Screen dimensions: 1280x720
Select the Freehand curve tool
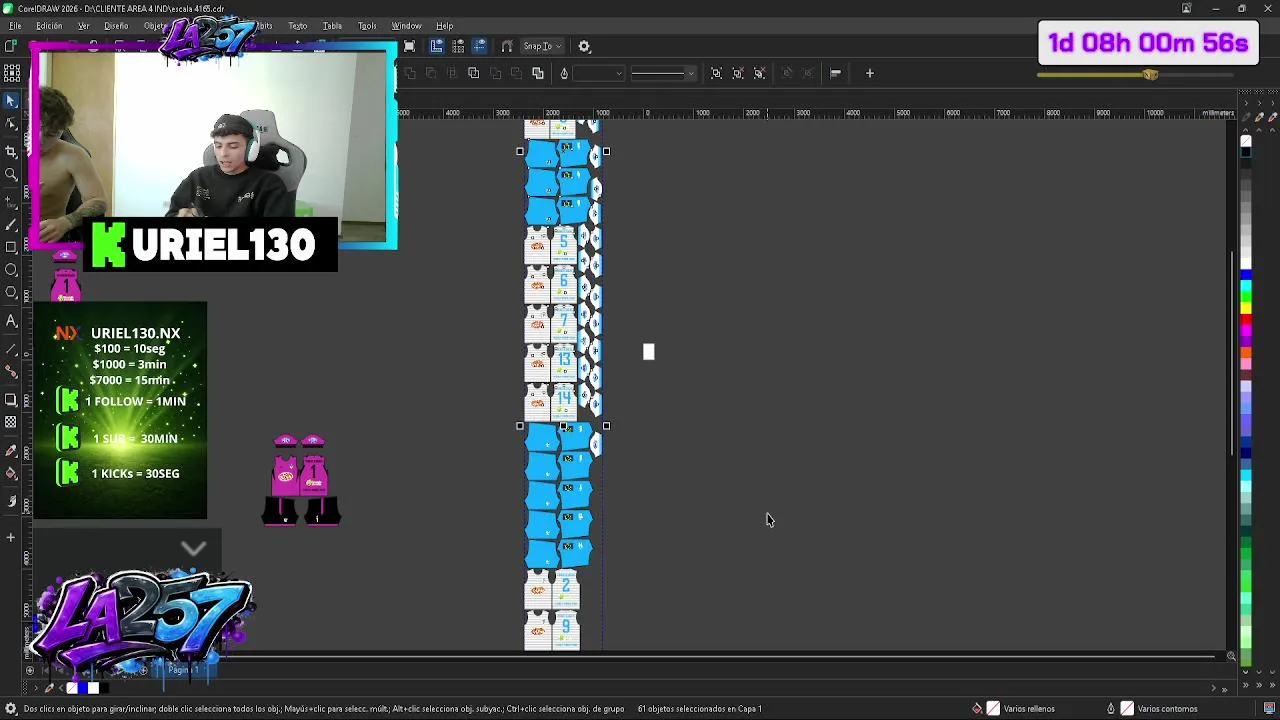pyautogui.click(x=11, y=200)
